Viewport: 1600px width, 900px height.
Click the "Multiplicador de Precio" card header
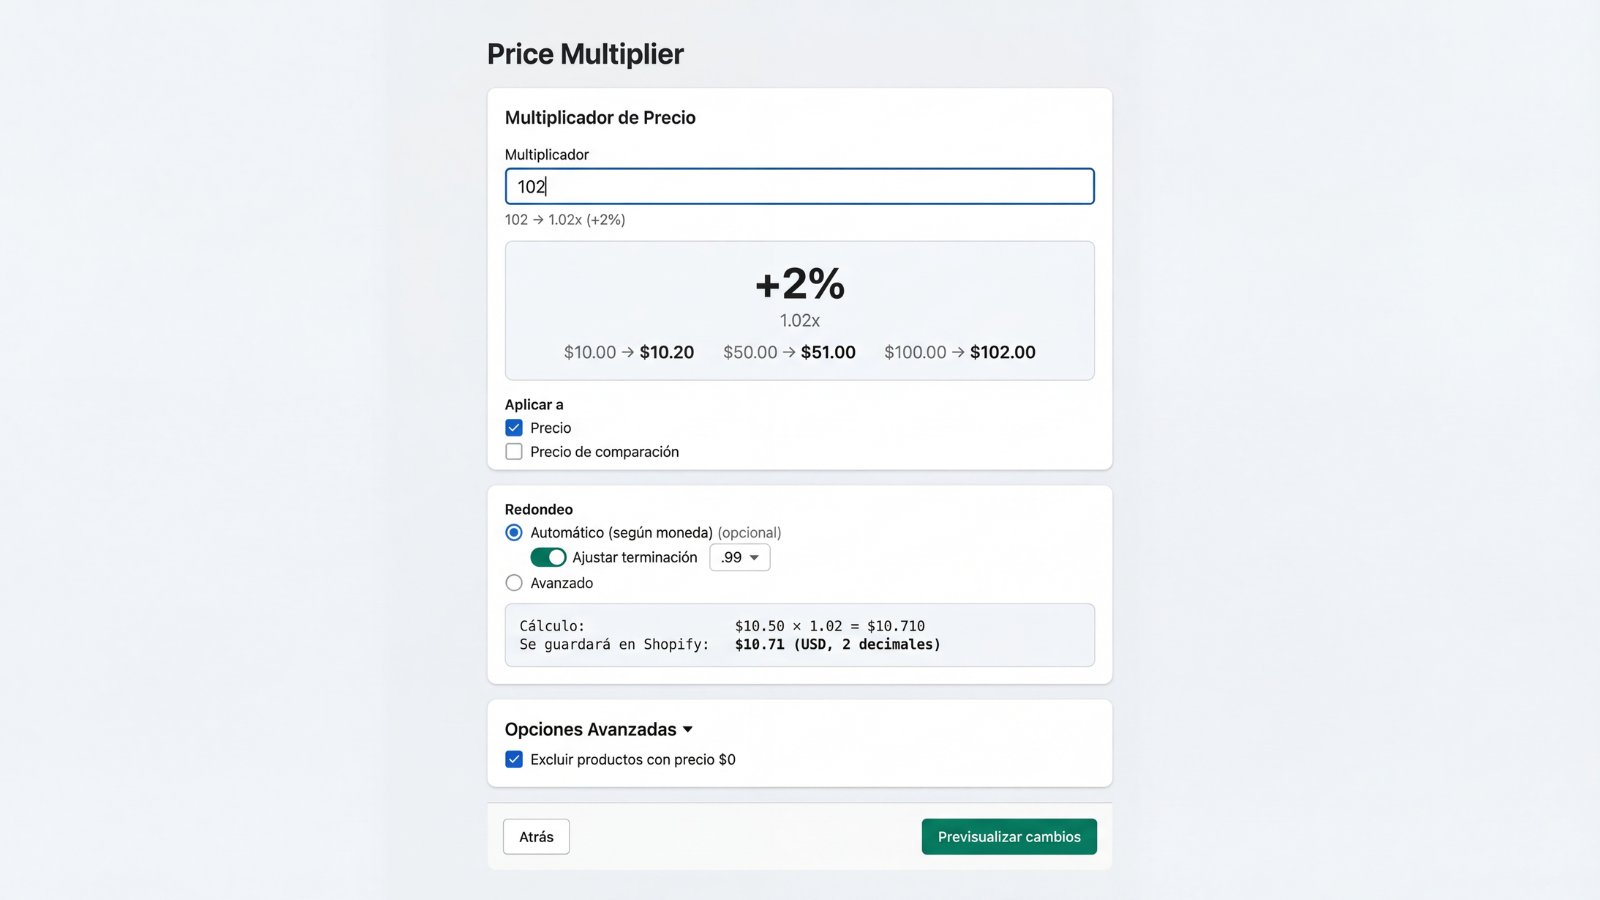[x=600, y=117]
